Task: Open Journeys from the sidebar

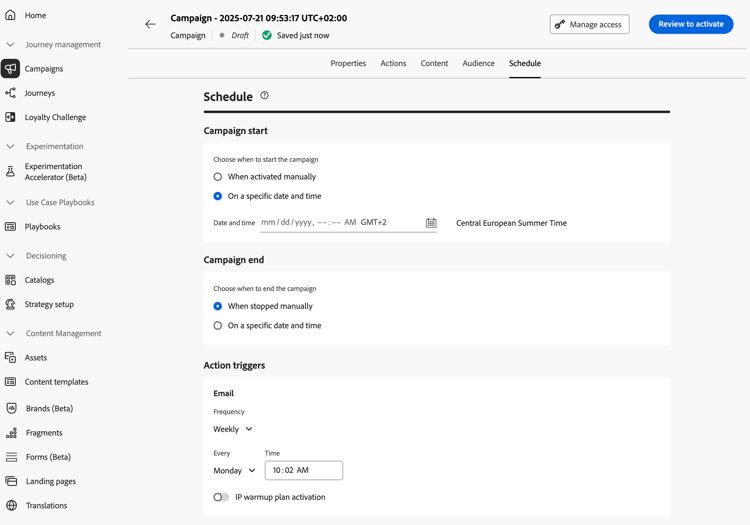Action: click(40, 93)
